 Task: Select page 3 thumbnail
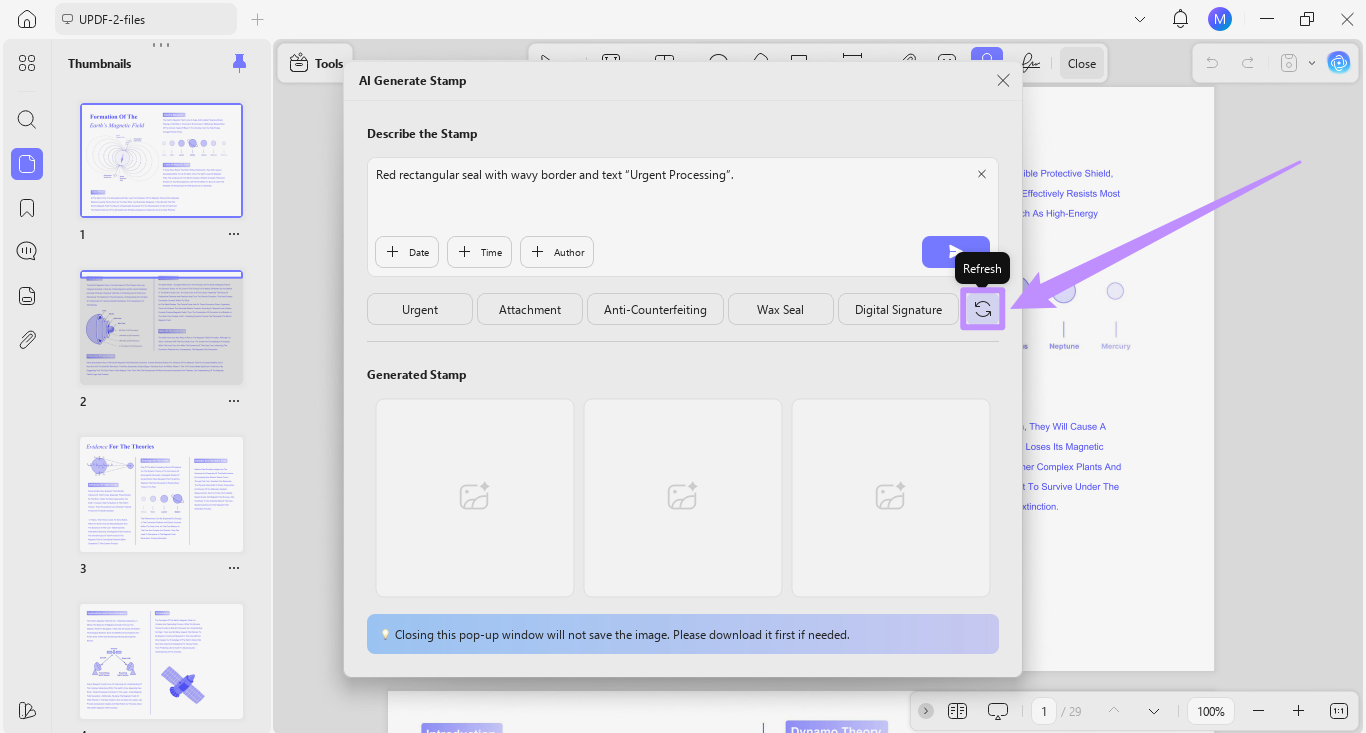pyautogui.click(x=162, y=494)
